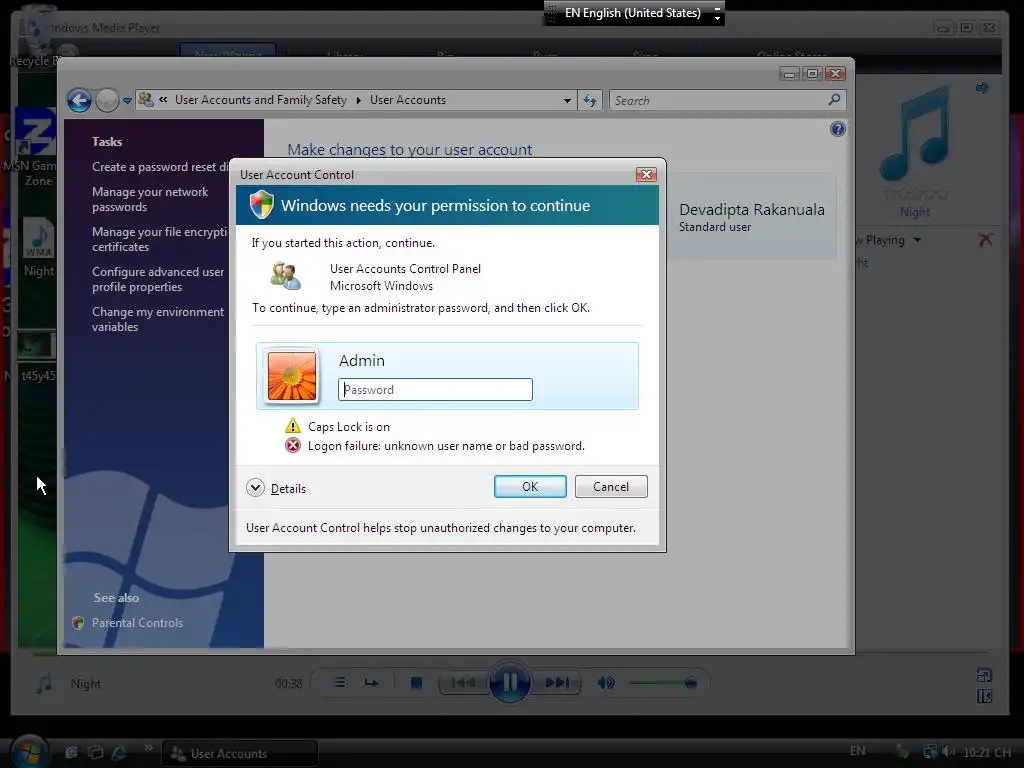
Task: Refresh the User Accounts page
Action: [x=590, y=101]
